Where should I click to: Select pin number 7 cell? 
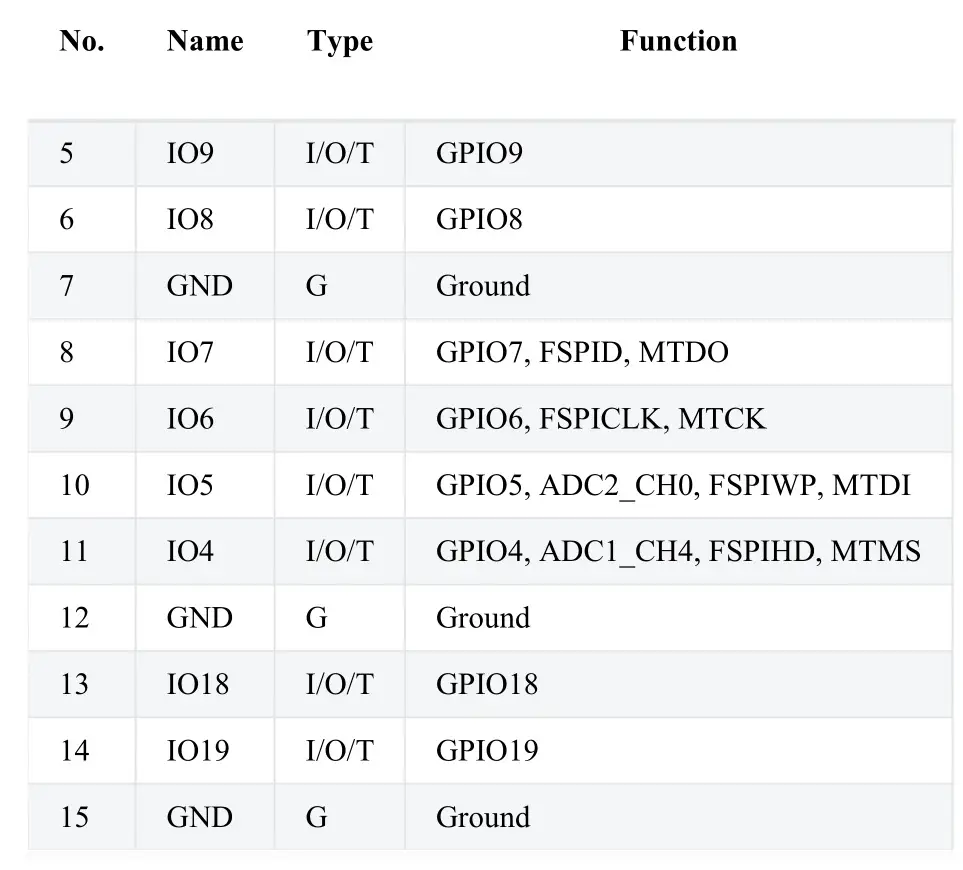coord(67,286)
